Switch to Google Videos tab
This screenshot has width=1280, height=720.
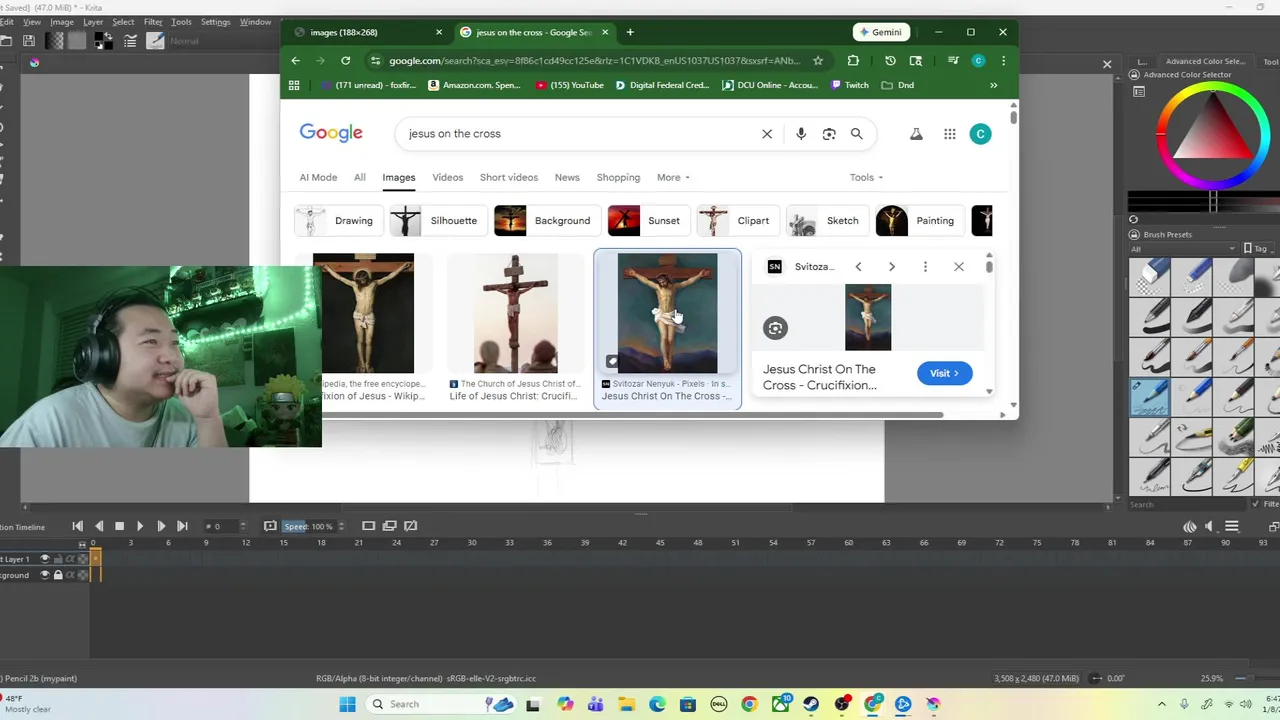[x=447, y=177]
